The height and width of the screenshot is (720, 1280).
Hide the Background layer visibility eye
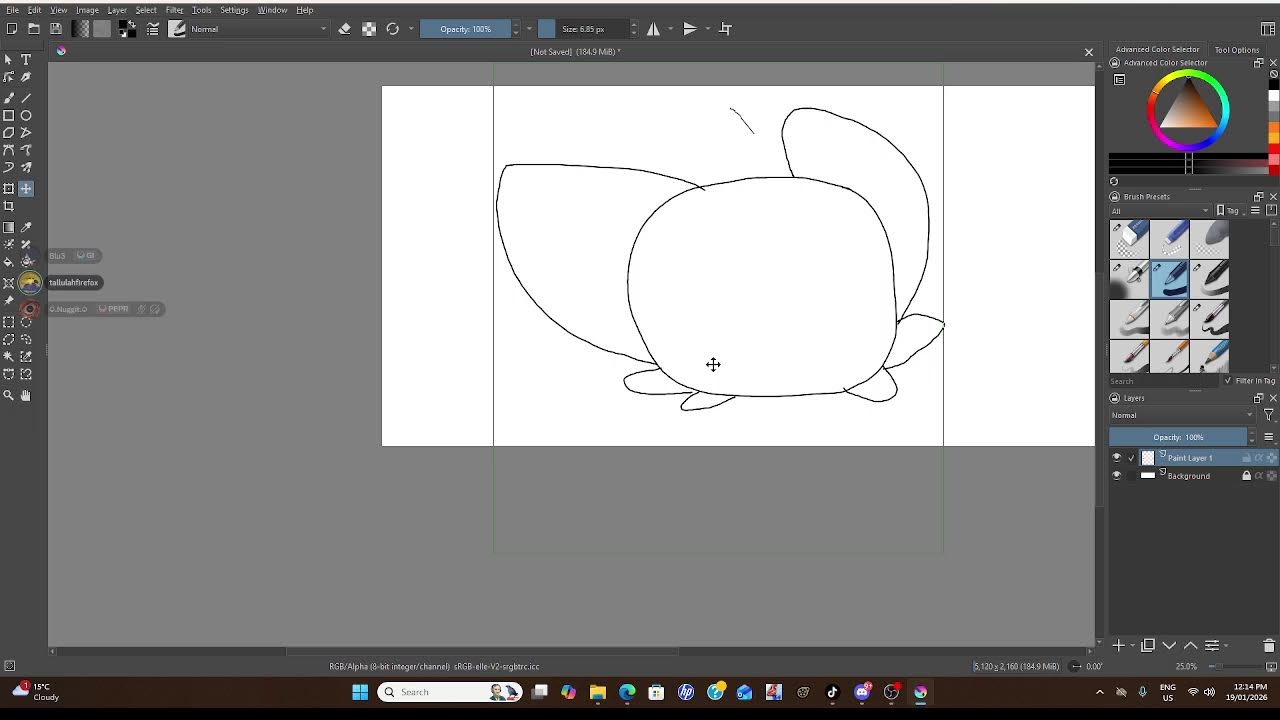tap(1117, 476)
